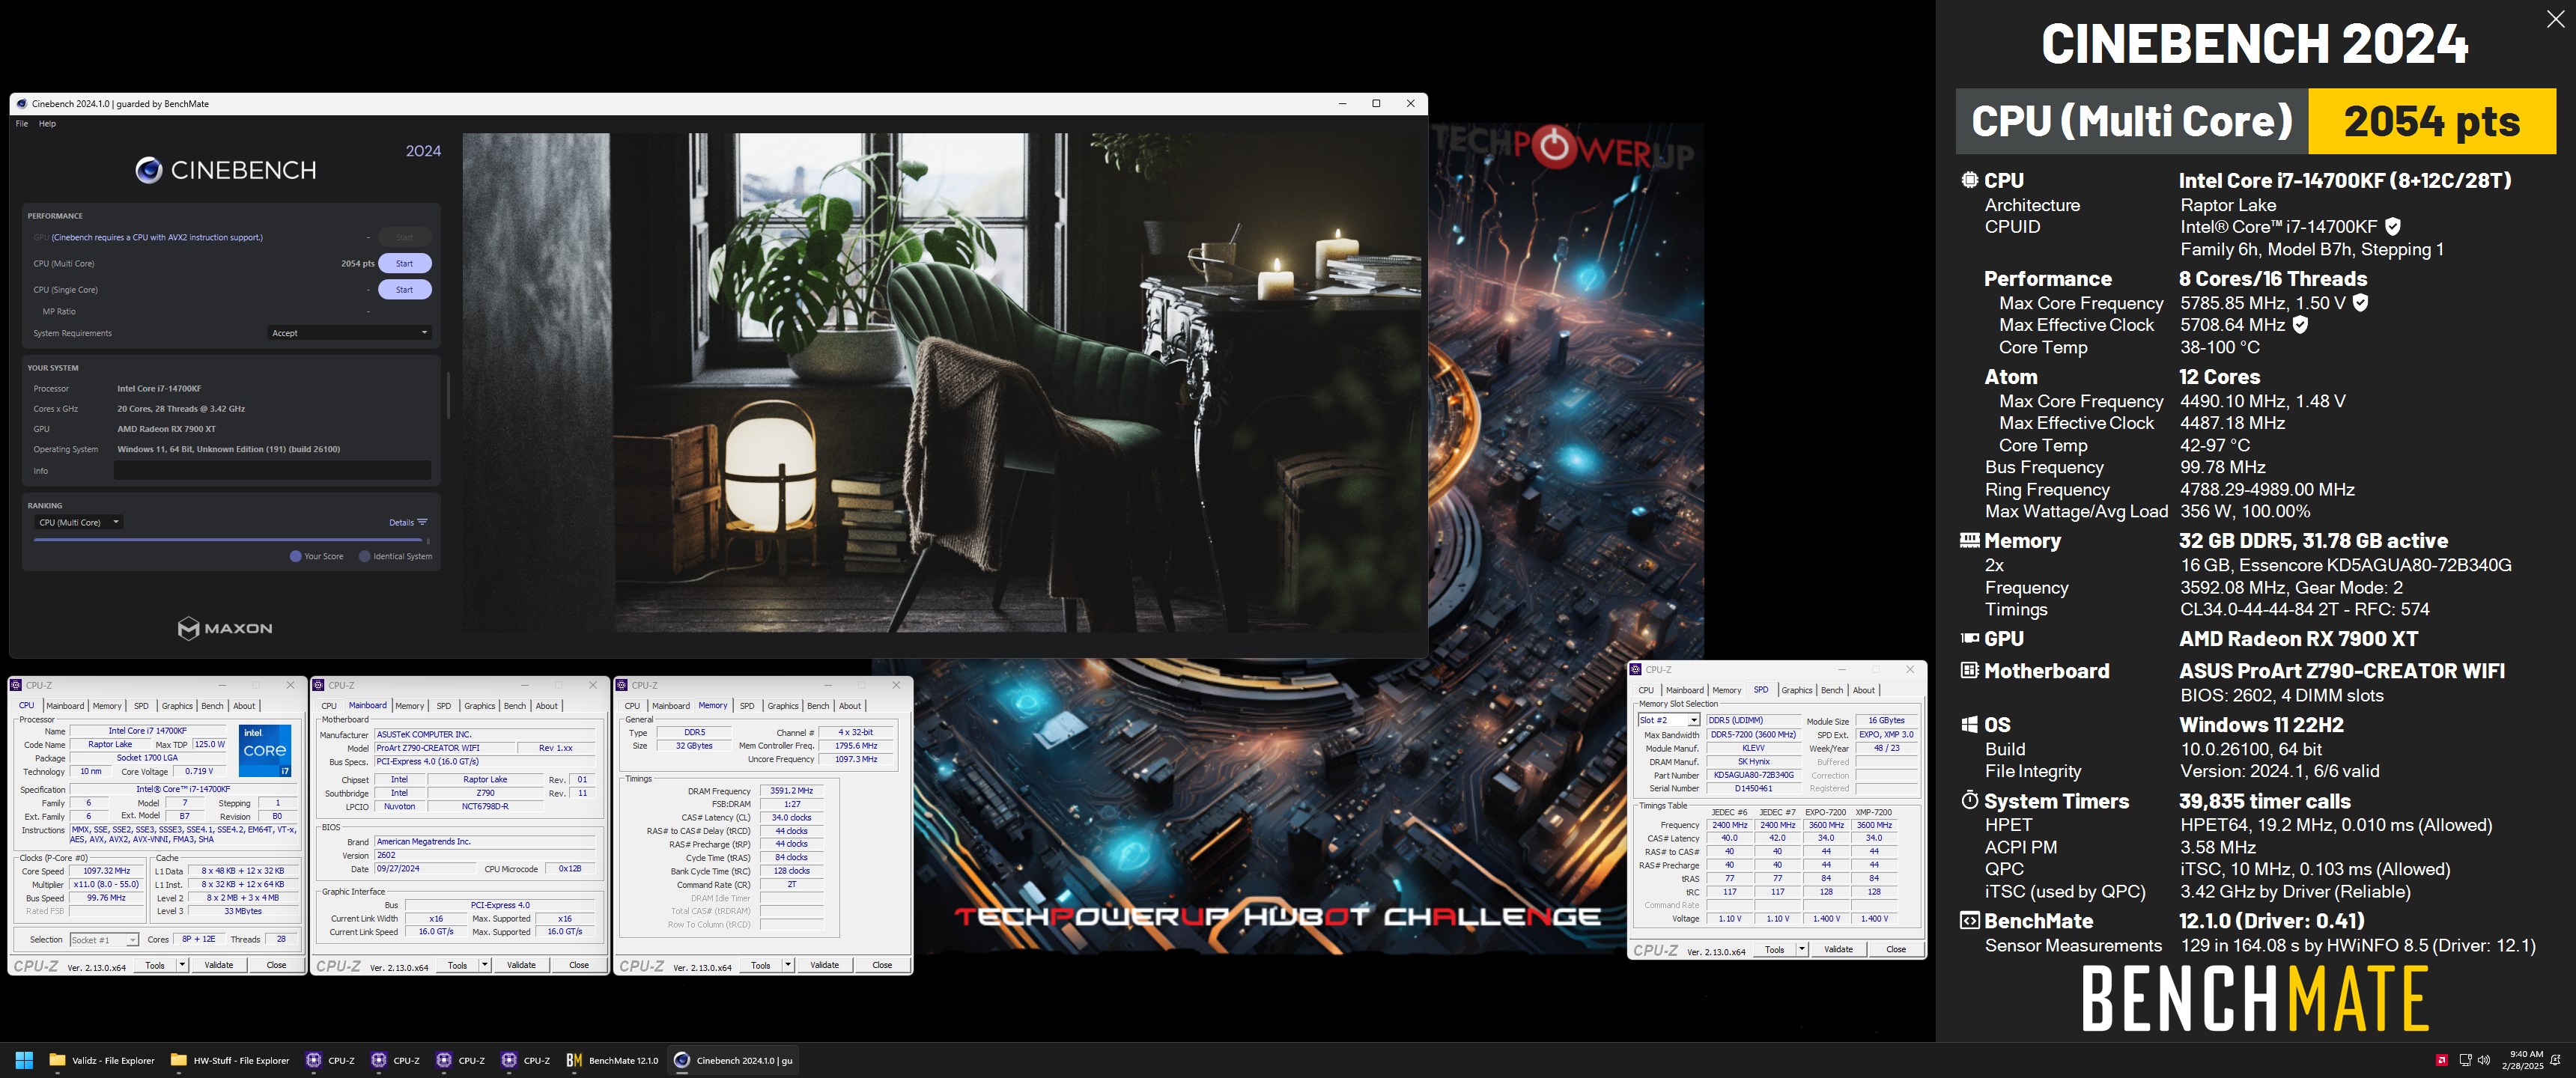Click the ranking score bar

pyautogui.click(x=228, y=540)
